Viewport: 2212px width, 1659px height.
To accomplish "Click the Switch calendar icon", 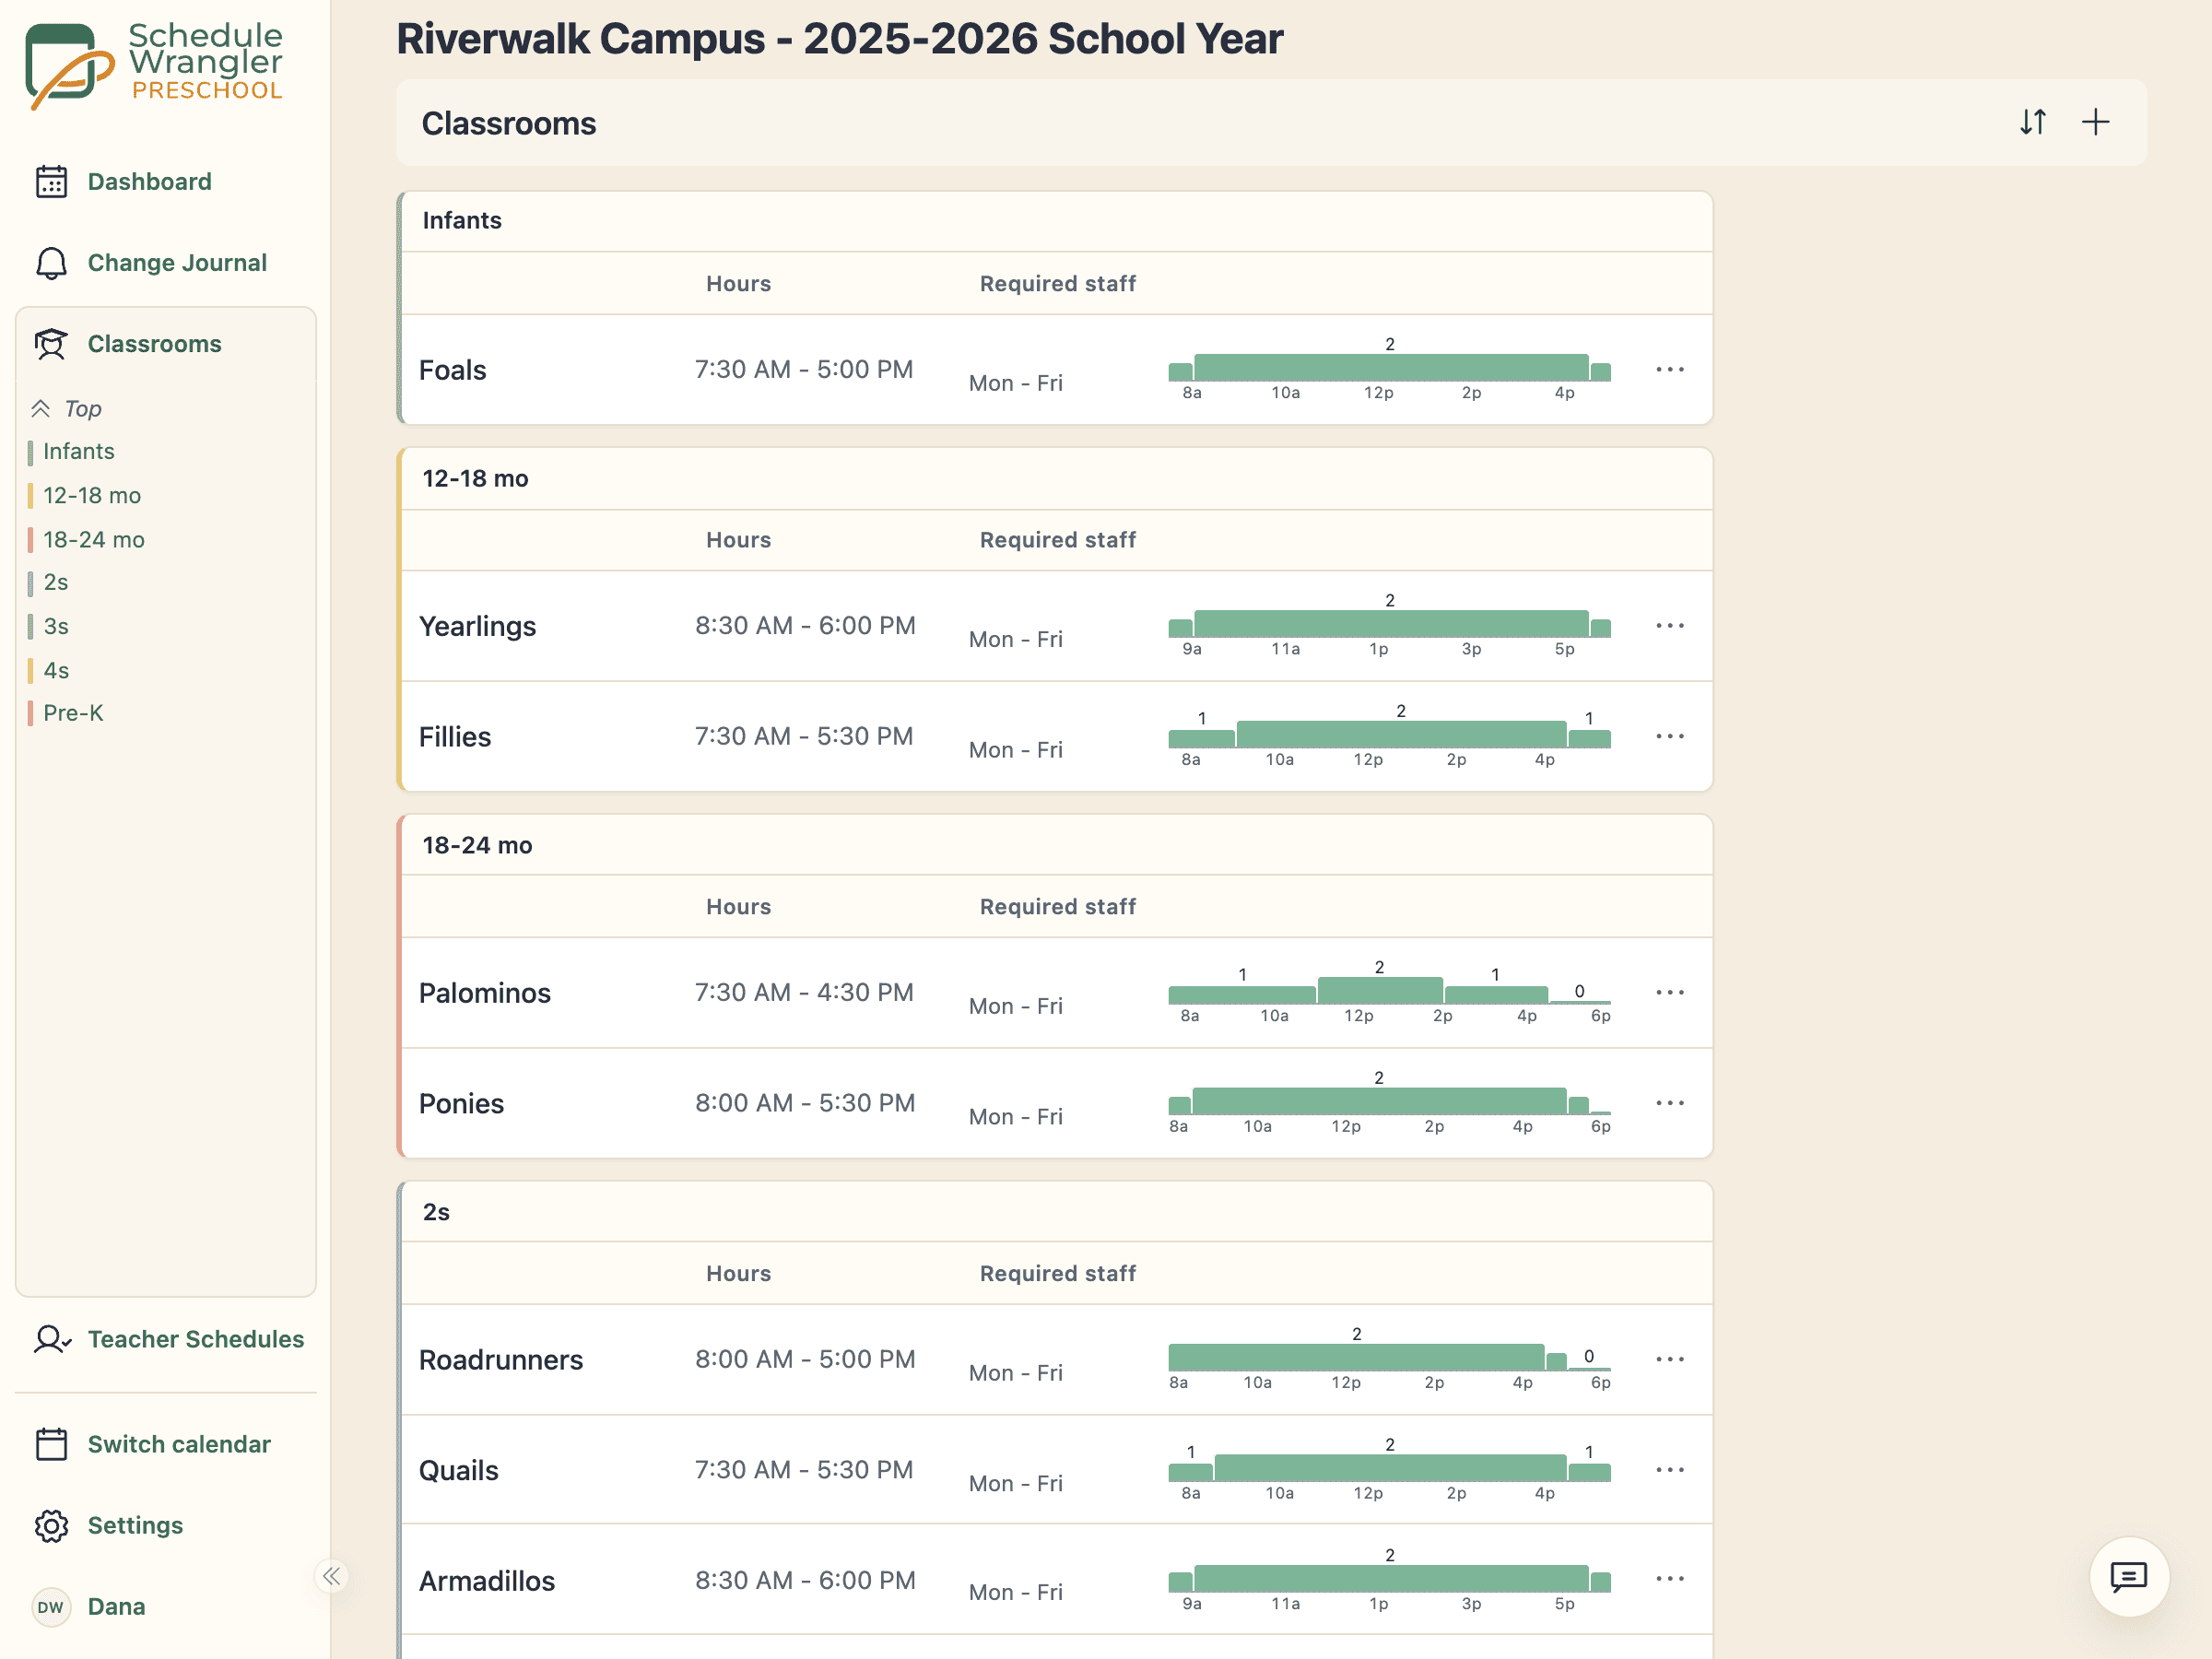I will pyautogui.click(x=51, y=1444).
